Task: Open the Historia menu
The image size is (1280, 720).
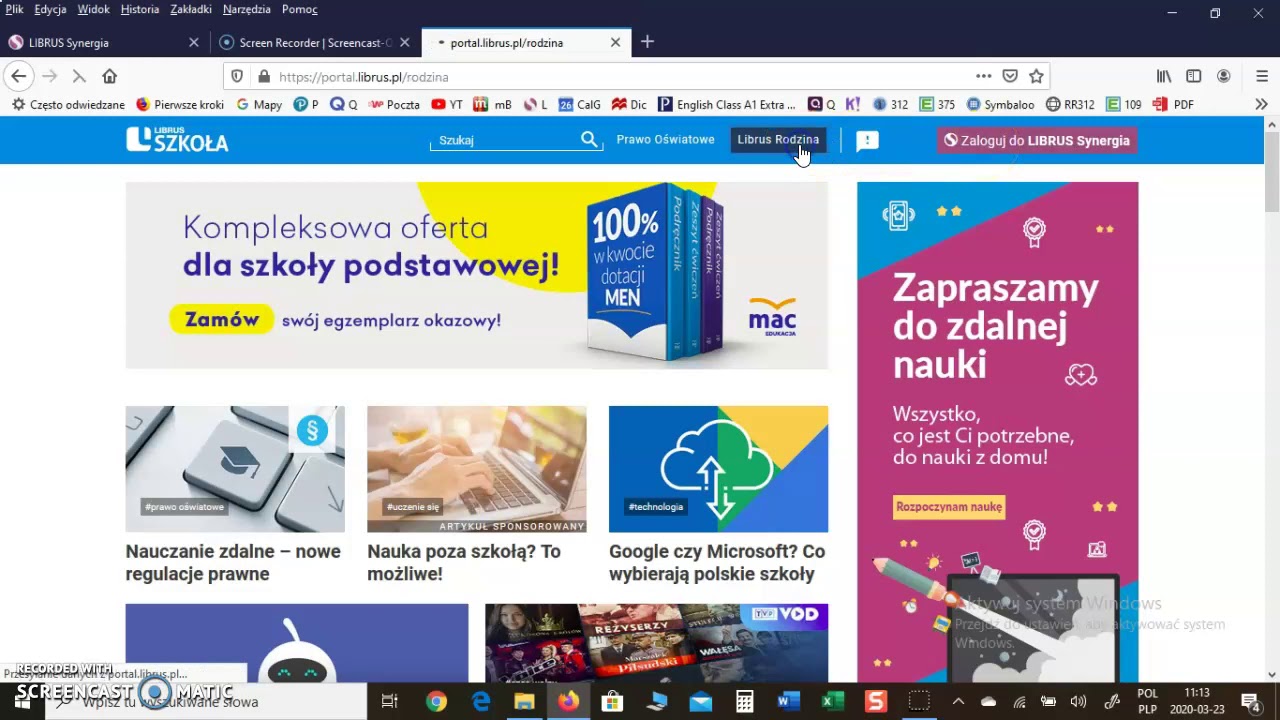Action: 140,9
